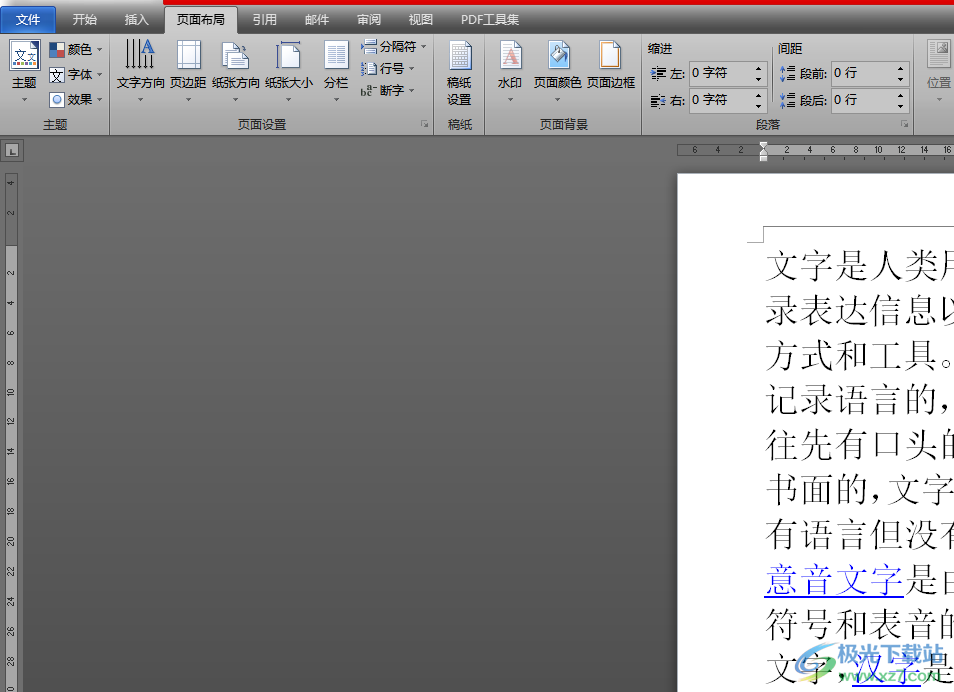Screen dimensions: 954x692
Task: Open 页面颜色 page color picker
Action: pos(557,71)
